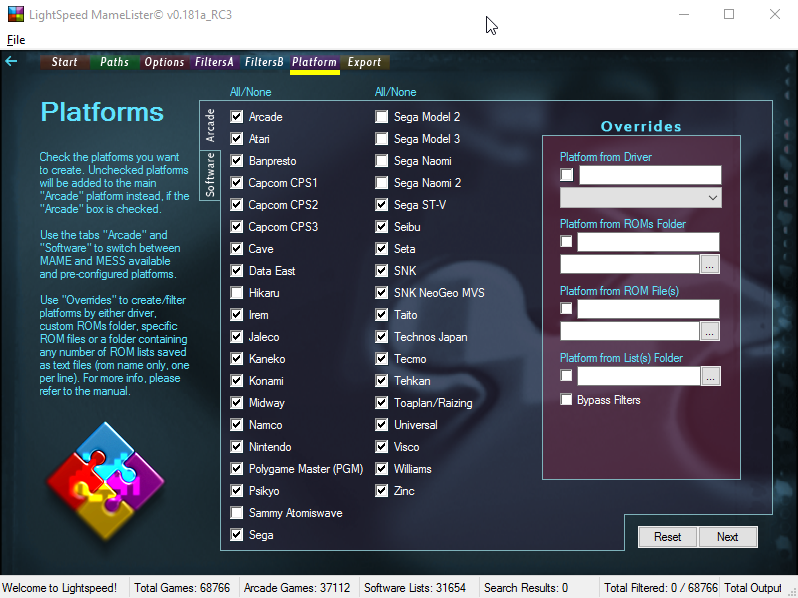Toggle the Banpresto checkbox
798x598 pixels.
pos(237,160)
